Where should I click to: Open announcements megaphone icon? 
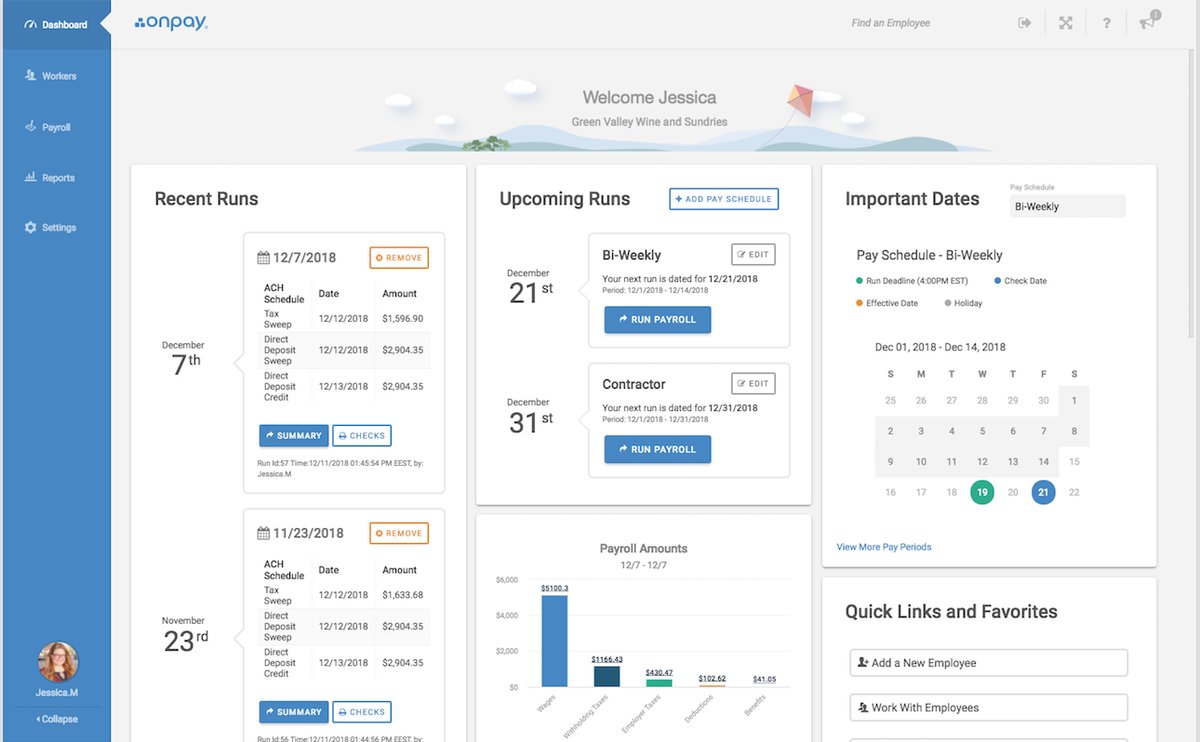click(1147, 22)
